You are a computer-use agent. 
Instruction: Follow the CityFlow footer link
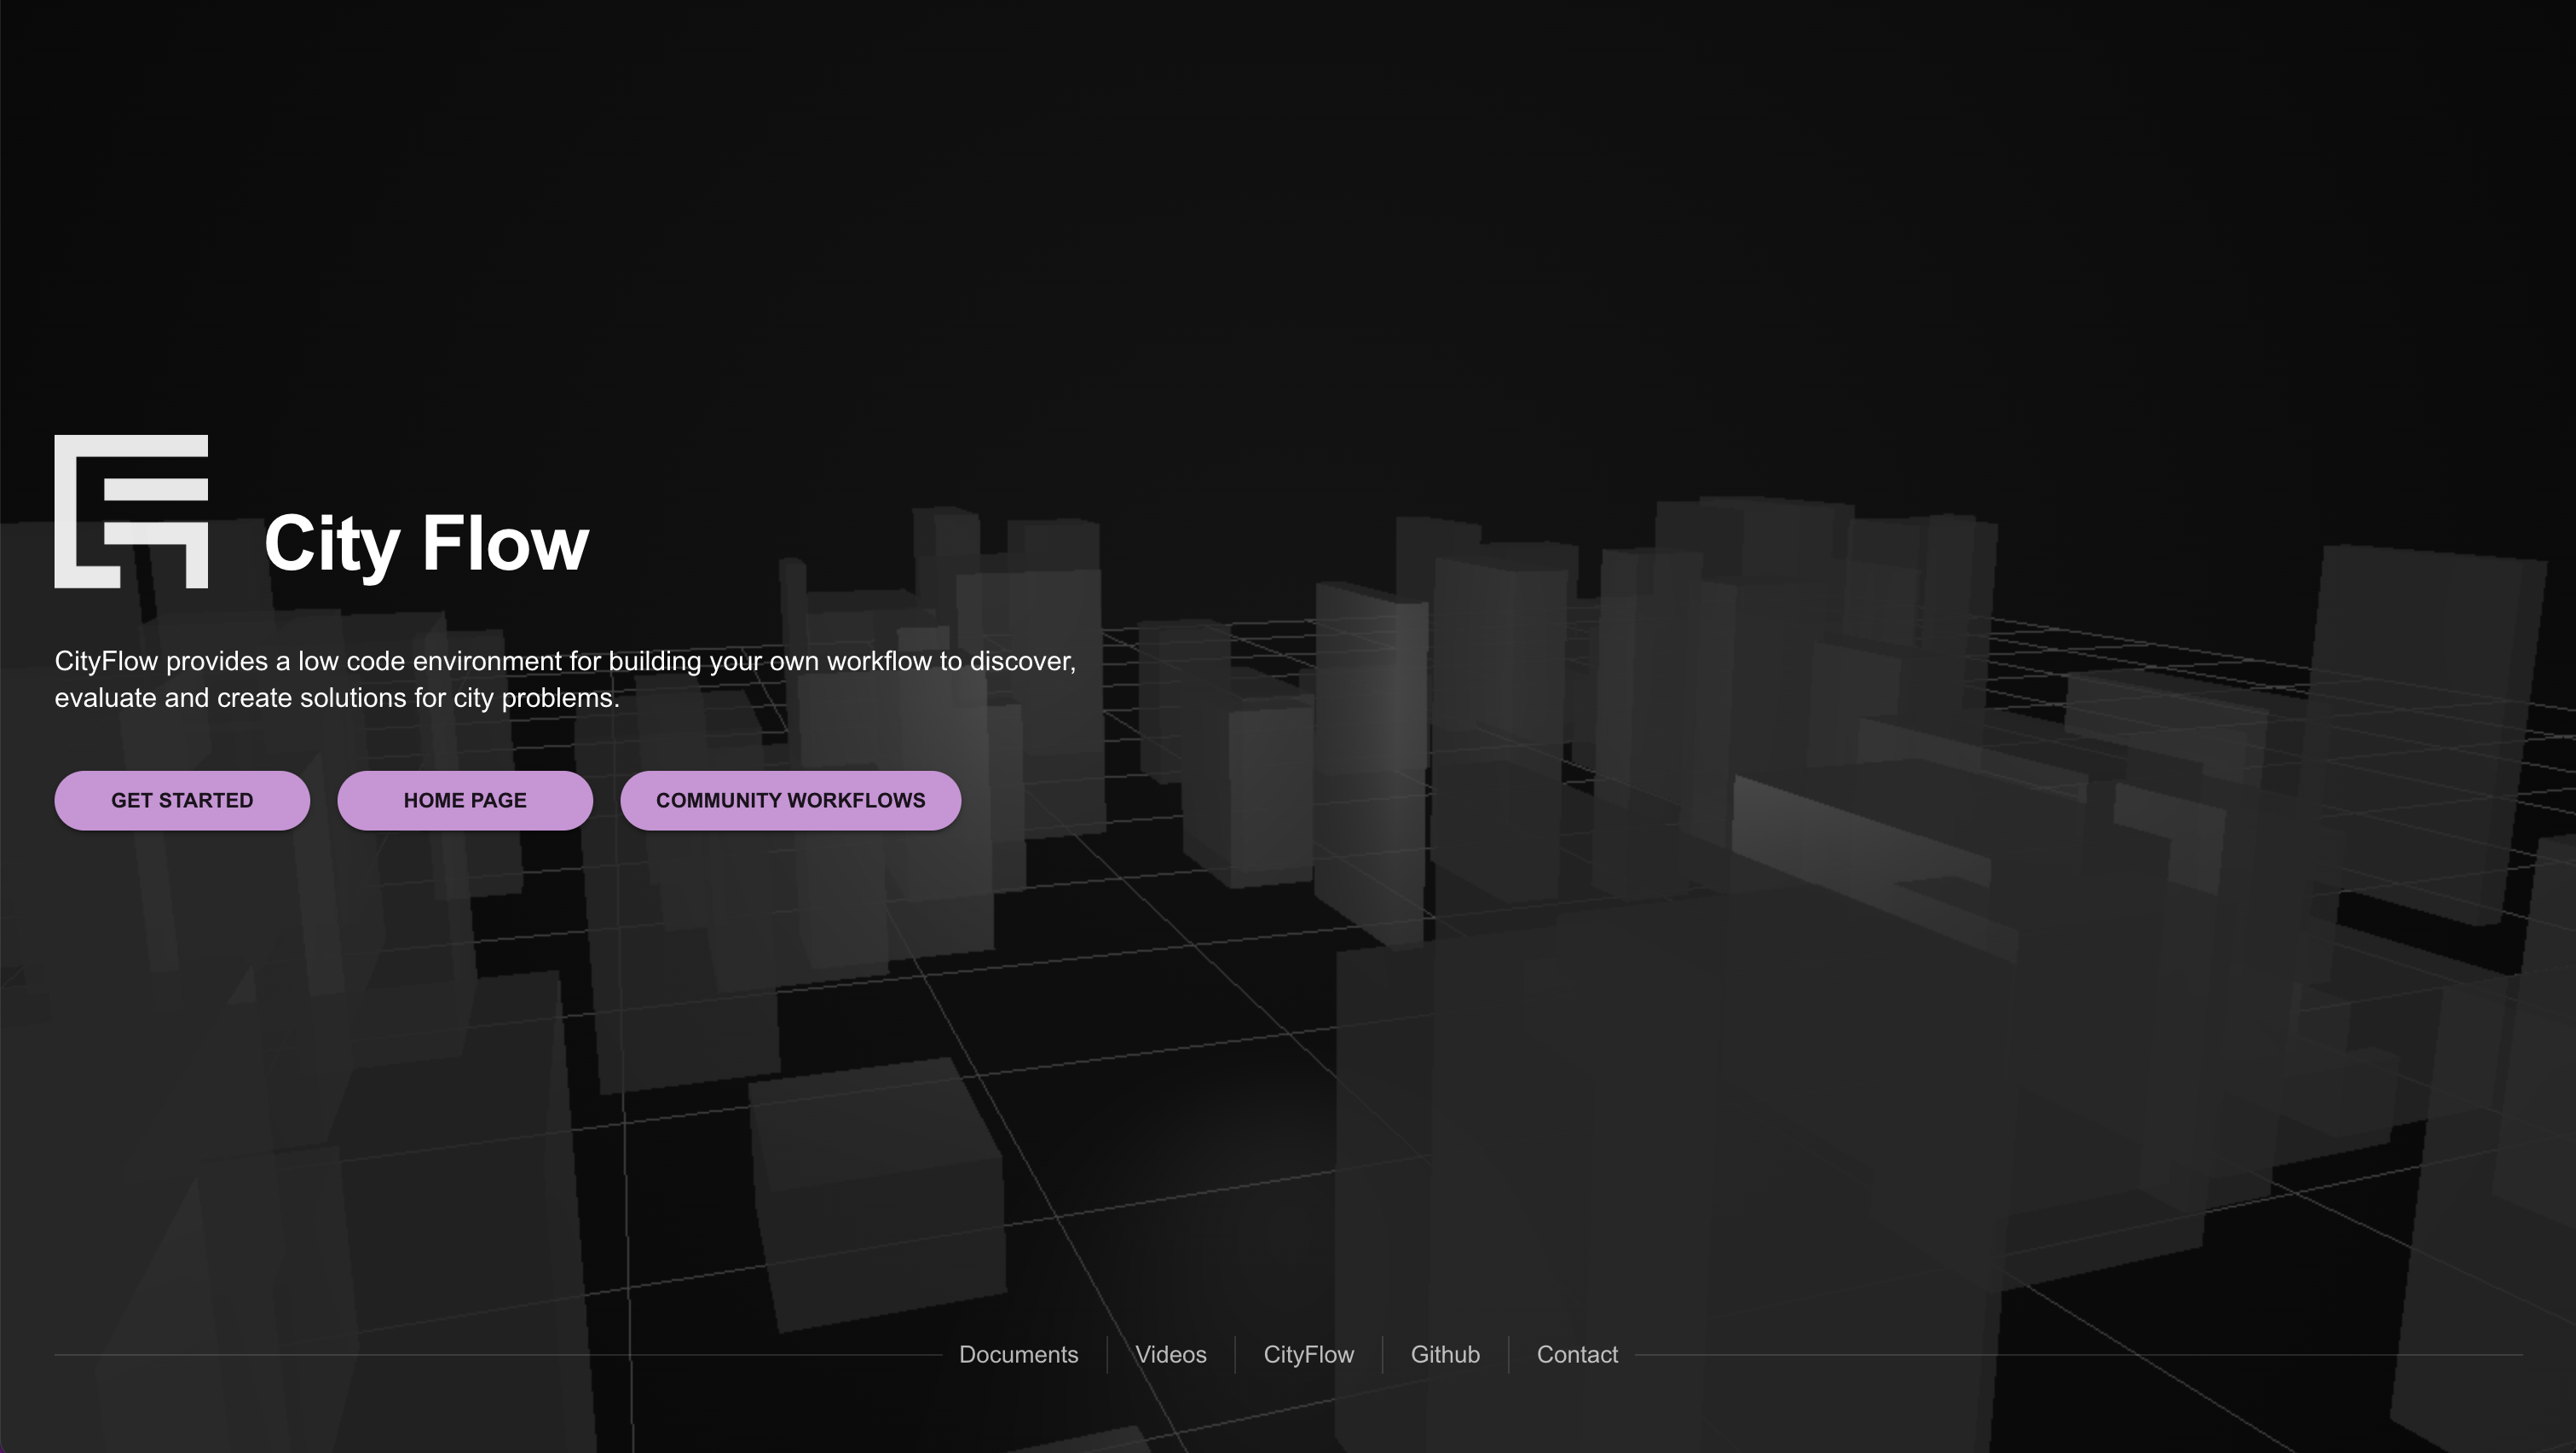click(x=1309, y=1355)
